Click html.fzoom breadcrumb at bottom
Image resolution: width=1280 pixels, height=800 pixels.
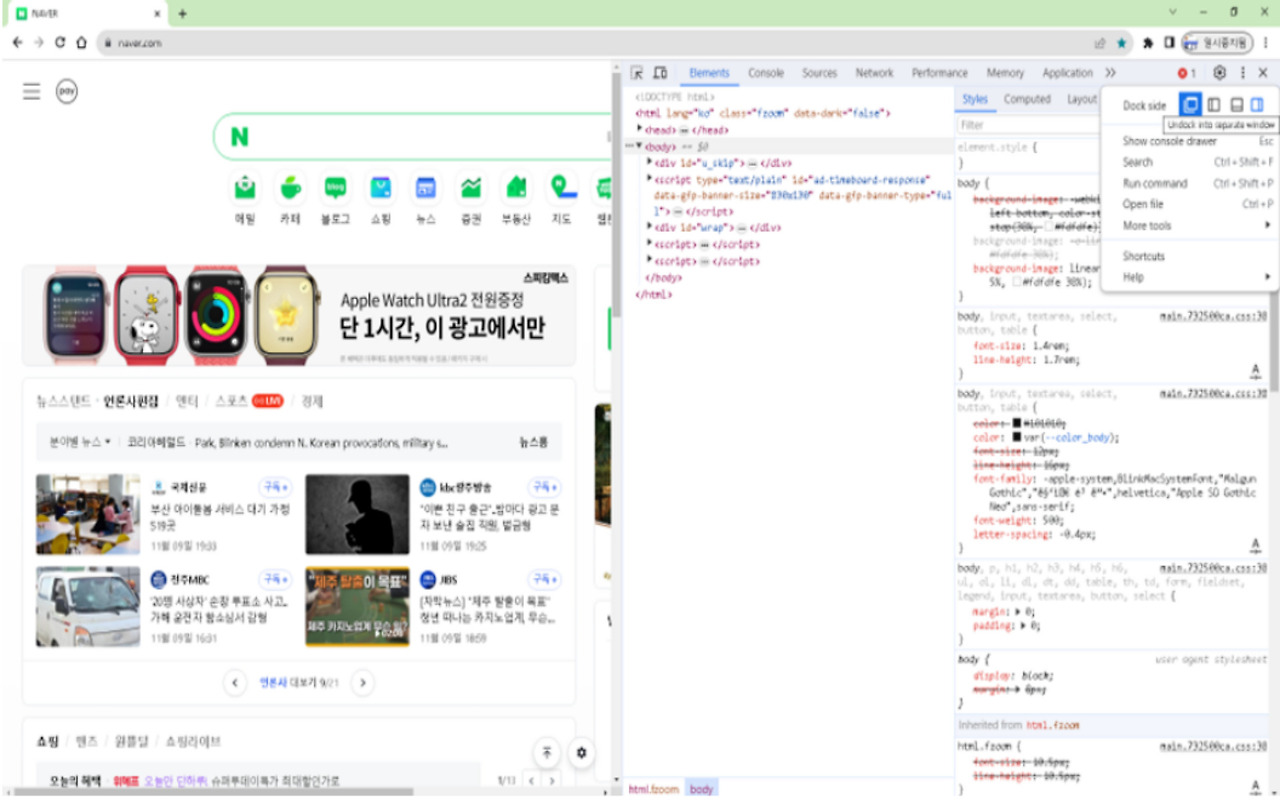(x=653, y=789)
